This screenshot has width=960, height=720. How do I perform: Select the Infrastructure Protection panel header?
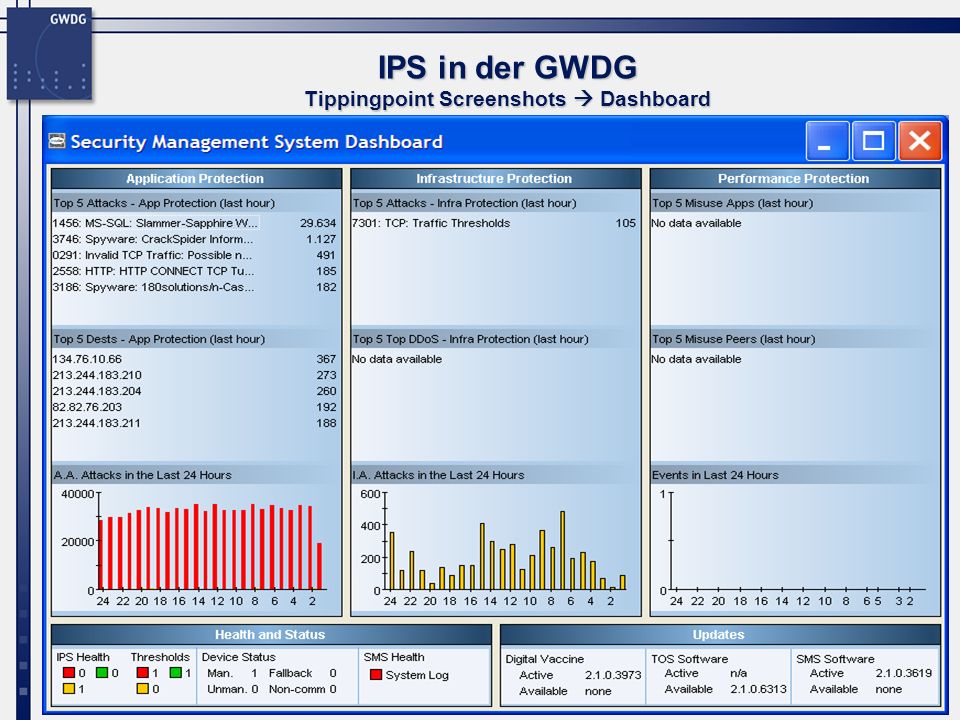point(495,178)
